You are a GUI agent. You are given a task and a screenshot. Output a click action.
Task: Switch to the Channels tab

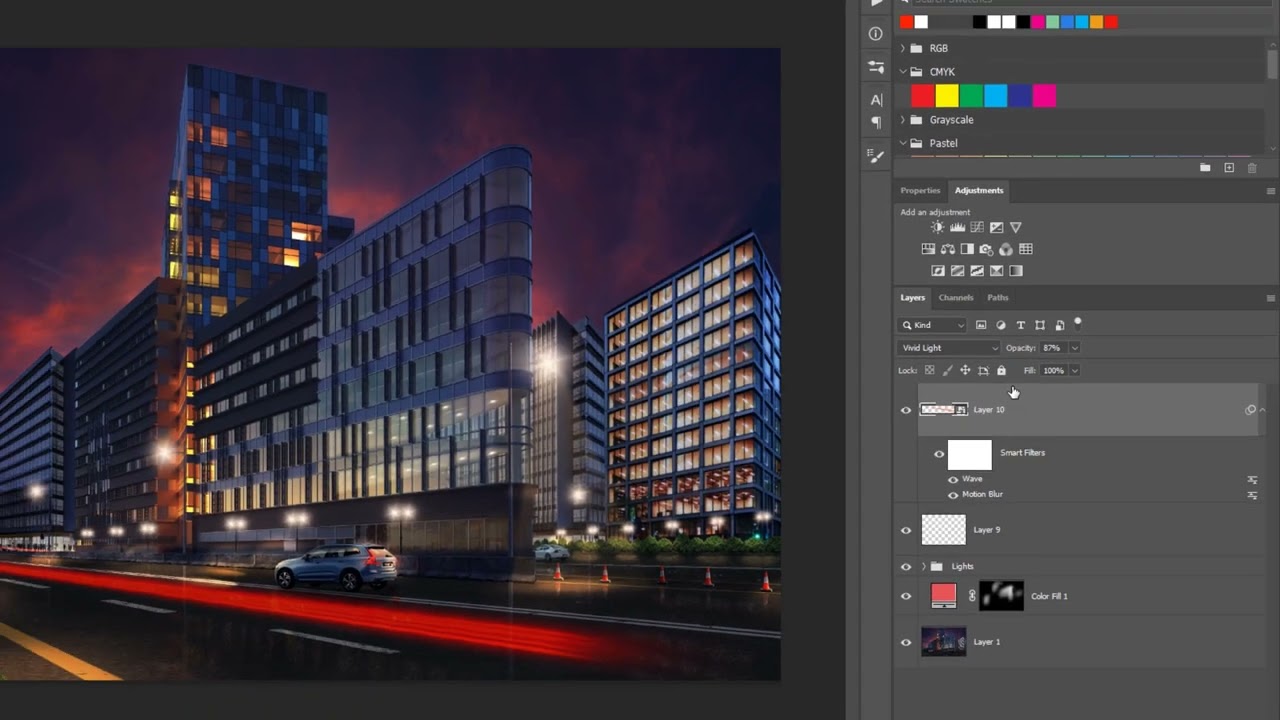click(x=956, y=298)
